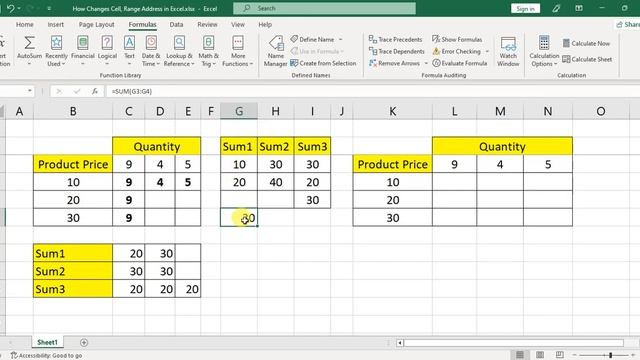The image size is (640, 360).
Task: Select the Sum3 label cell in column B
Action: 73,289
